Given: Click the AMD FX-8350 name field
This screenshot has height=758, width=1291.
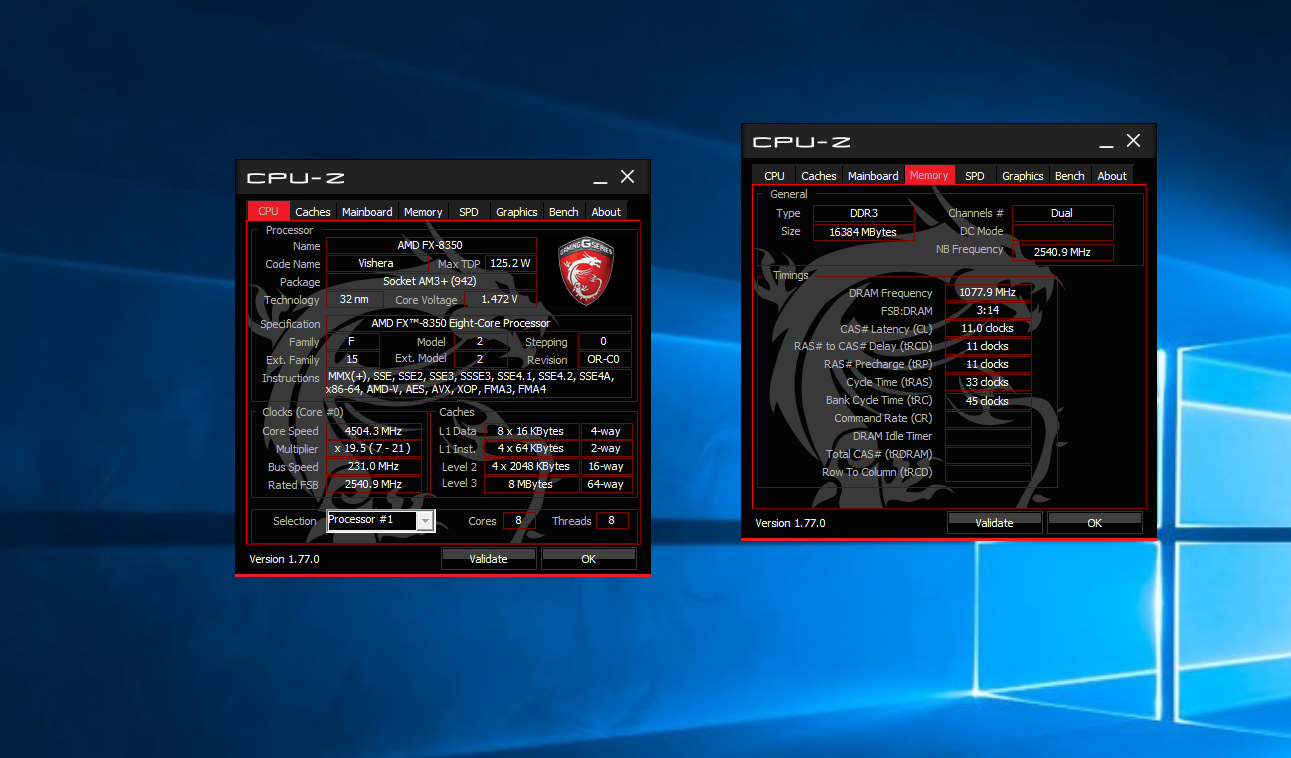Looking at the screenshot, I should click(x=430, y=246).
